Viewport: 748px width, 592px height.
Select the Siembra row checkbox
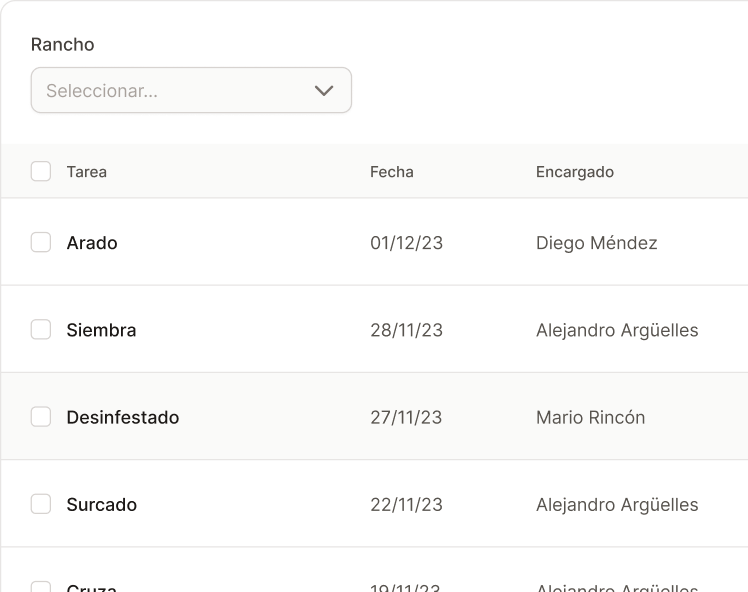(x=41, y=329)
